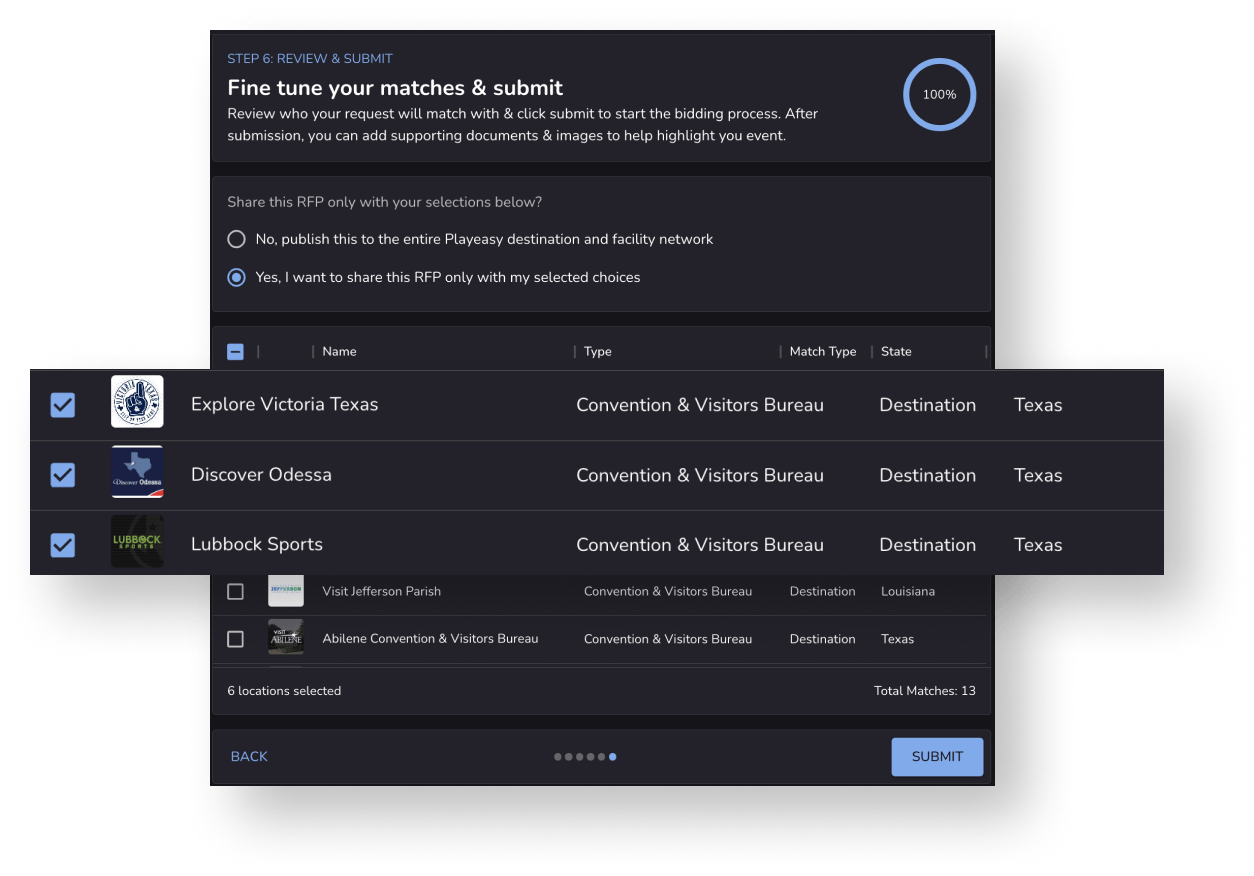Click the Explore Victoria Texas logo

tap(137, 400)
